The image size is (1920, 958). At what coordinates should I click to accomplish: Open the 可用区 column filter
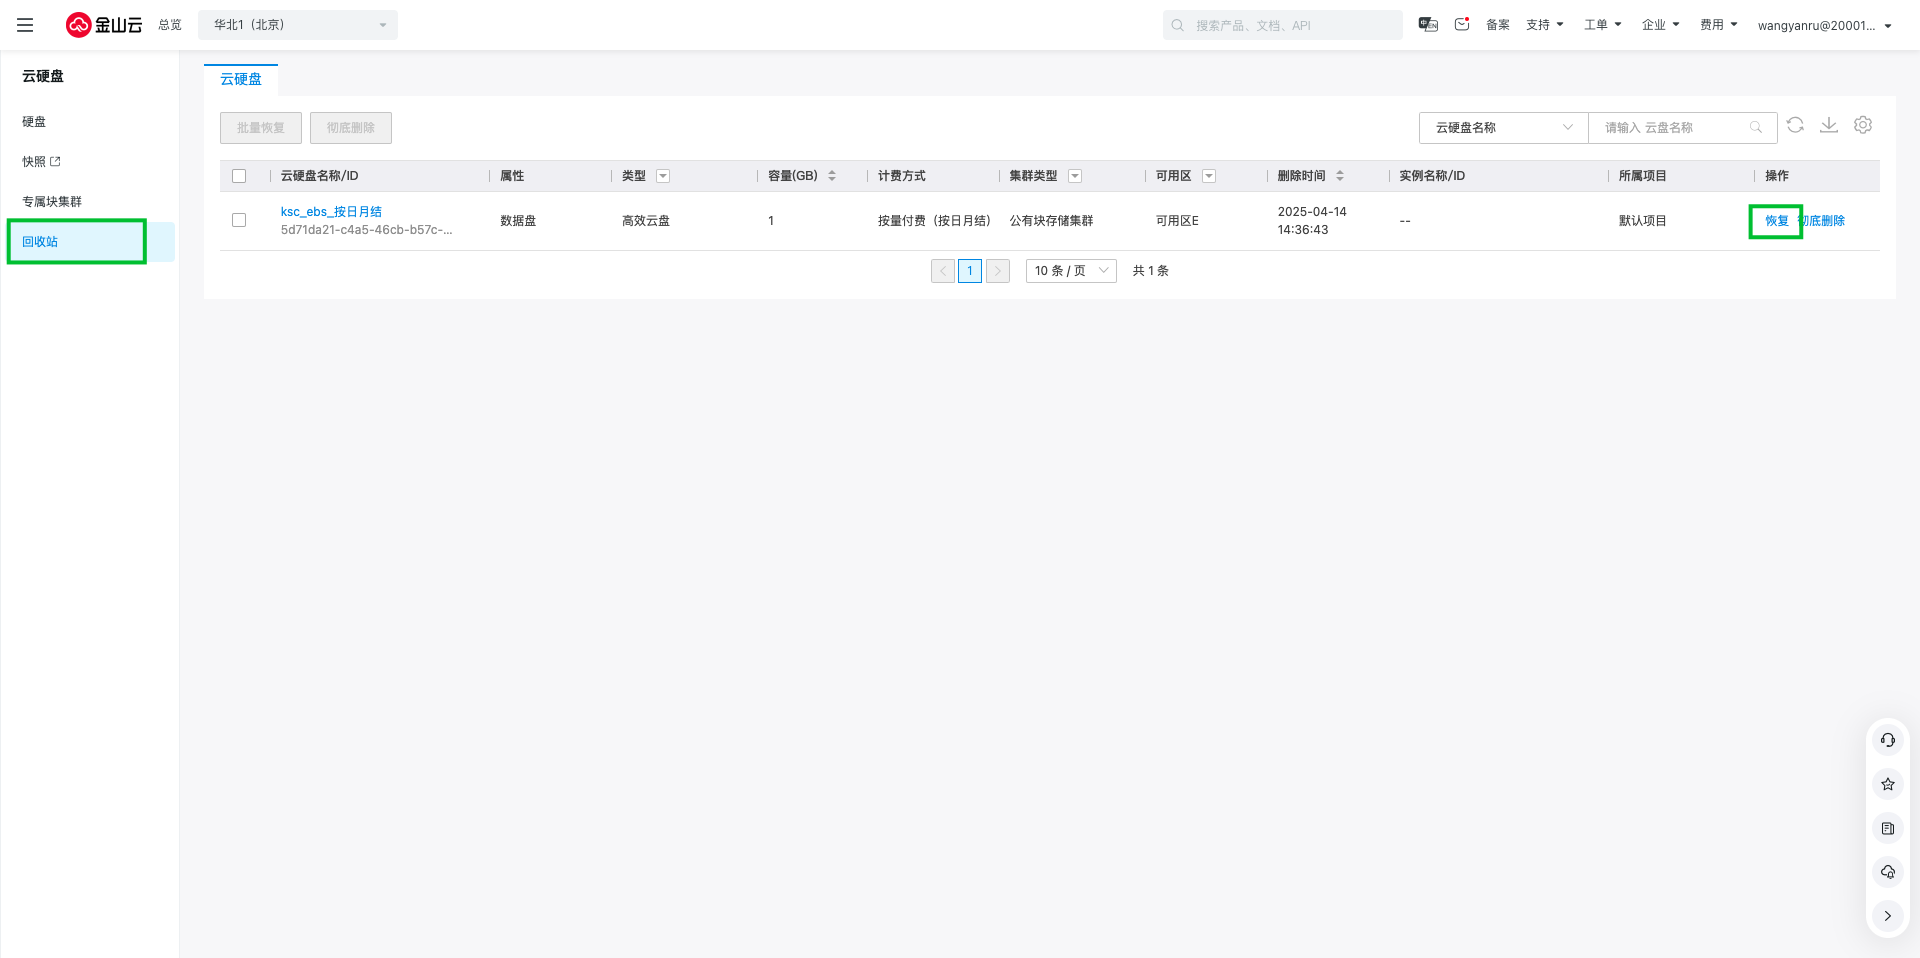1209,176
